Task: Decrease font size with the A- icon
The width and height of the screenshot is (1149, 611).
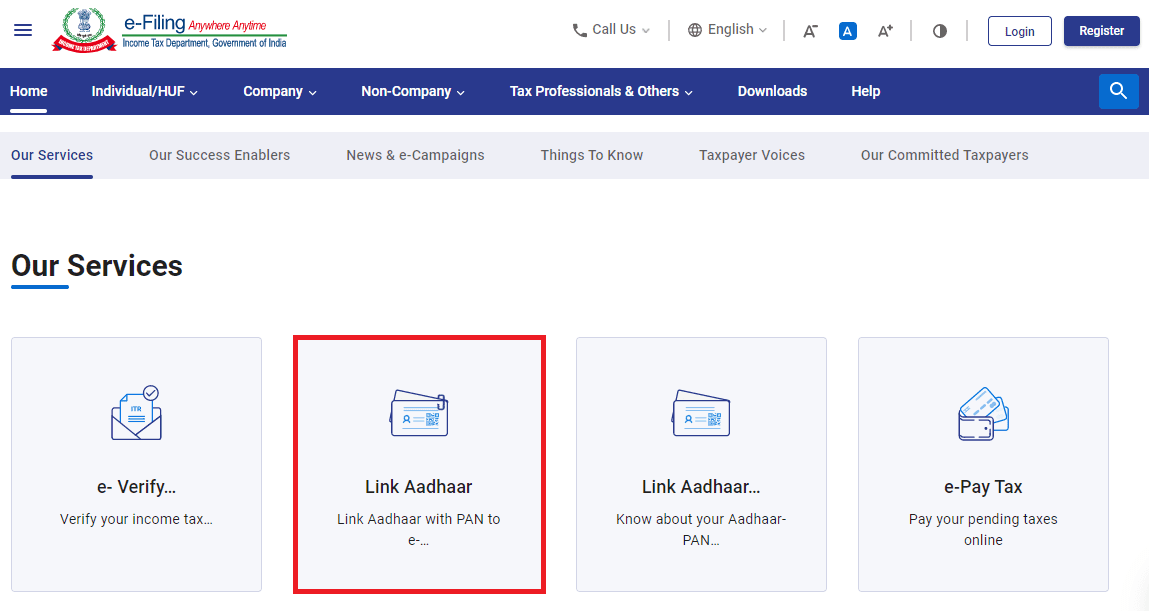Action: (x=810, y=31)
